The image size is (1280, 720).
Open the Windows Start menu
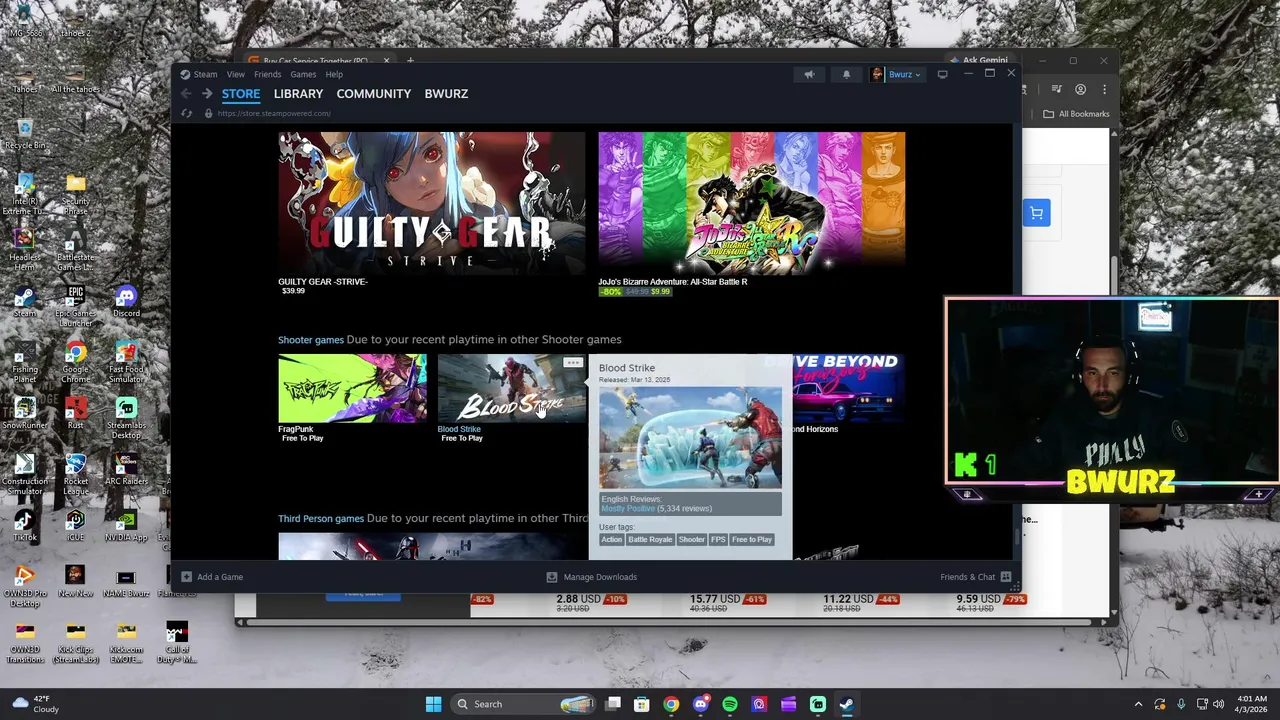click(x=433, y=704)
